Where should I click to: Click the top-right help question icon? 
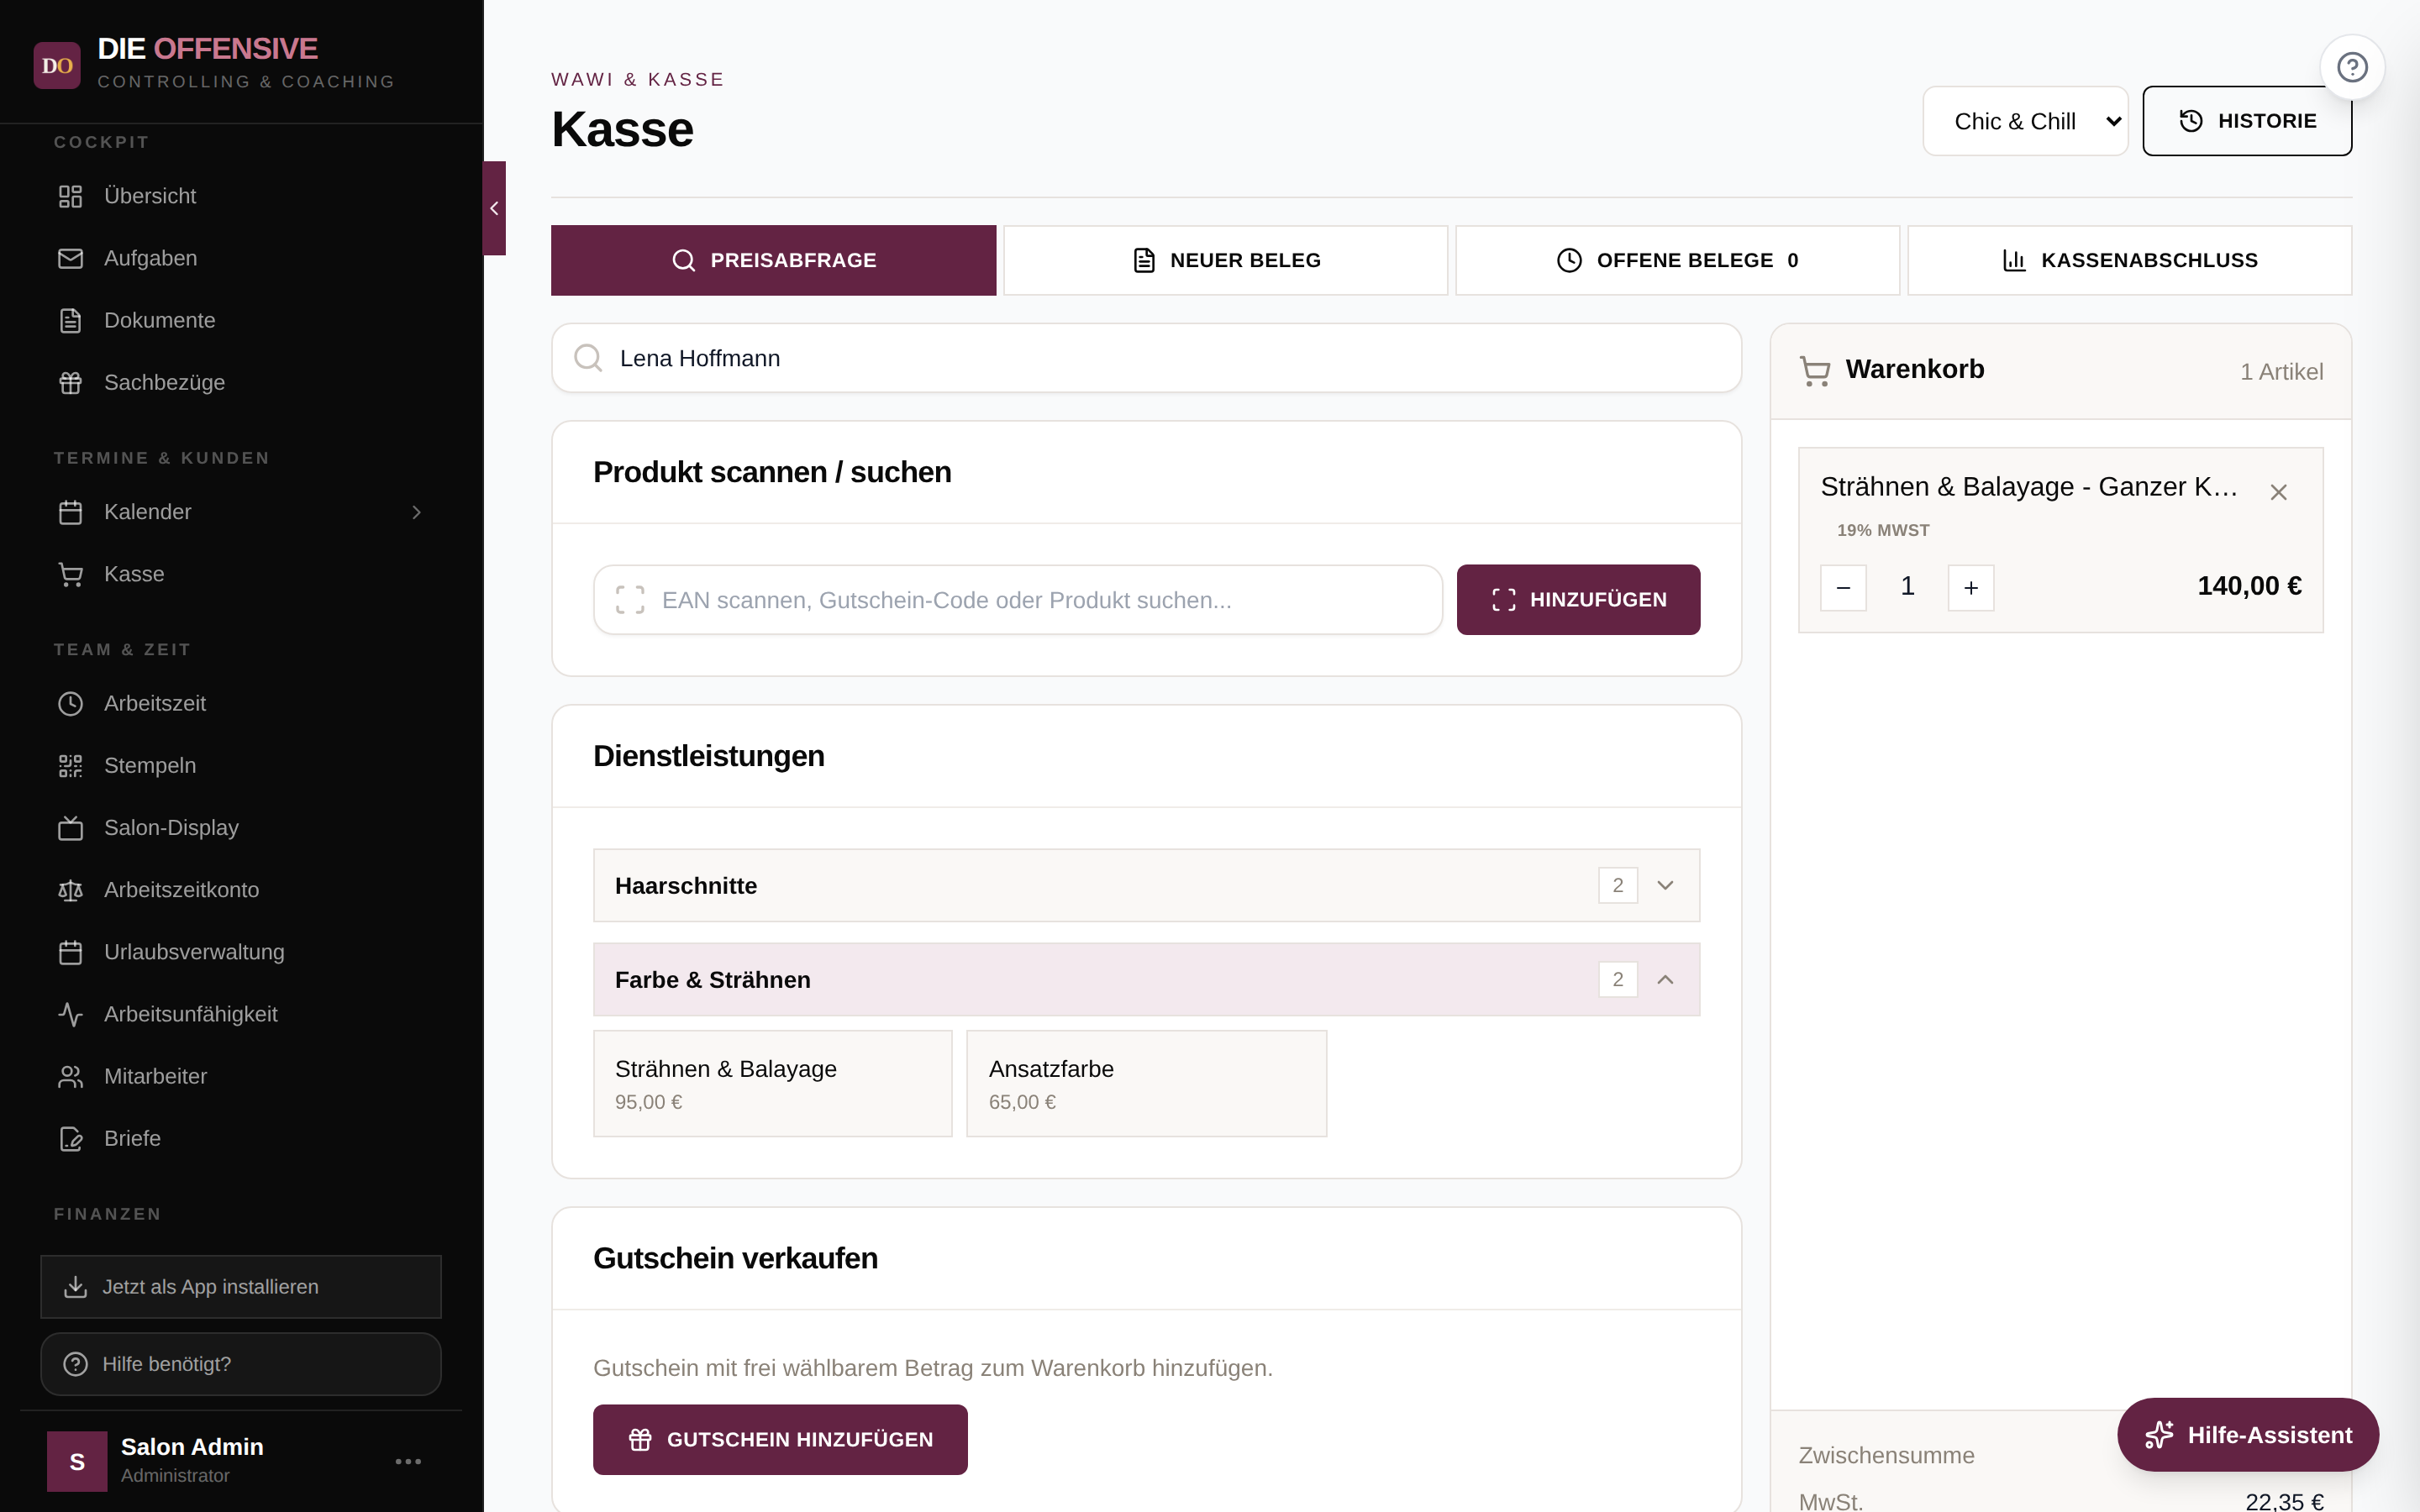2352,67
